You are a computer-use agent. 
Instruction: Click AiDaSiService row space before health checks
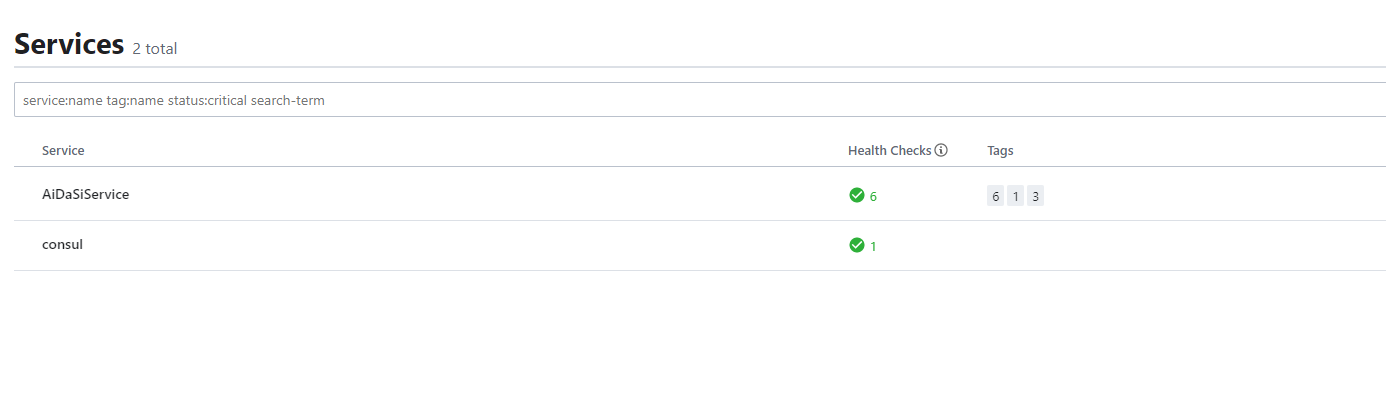(480, 195)
